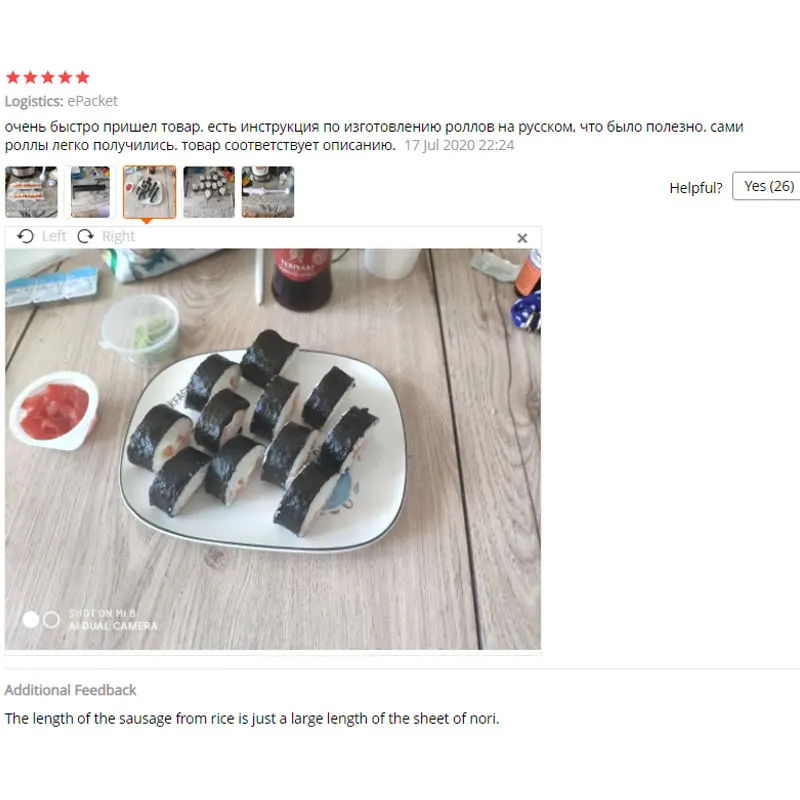Open the second review photo thumbnail

[90, 192]
